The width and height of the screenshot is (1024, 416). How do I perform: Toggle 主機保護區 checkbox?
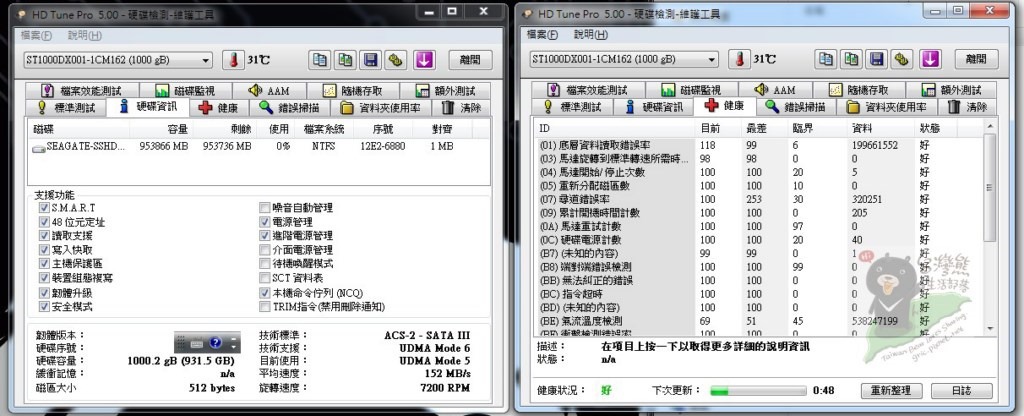point(44,264)
